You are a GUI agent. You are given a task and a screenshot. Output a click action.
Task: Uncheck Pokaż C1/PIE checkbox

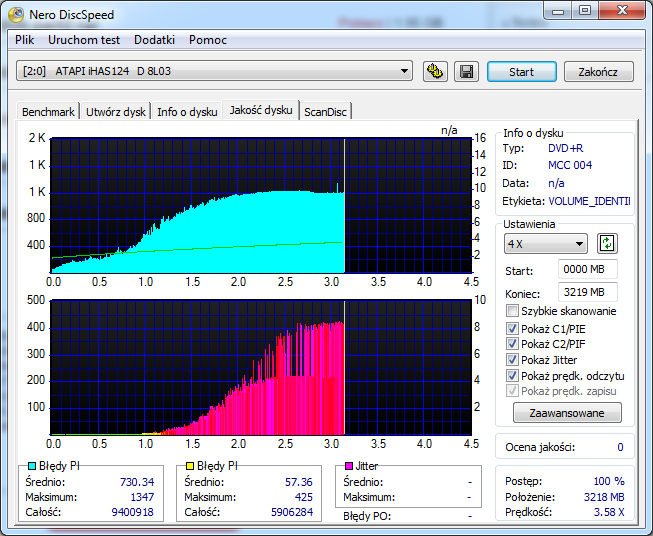[x=512, y=329]
